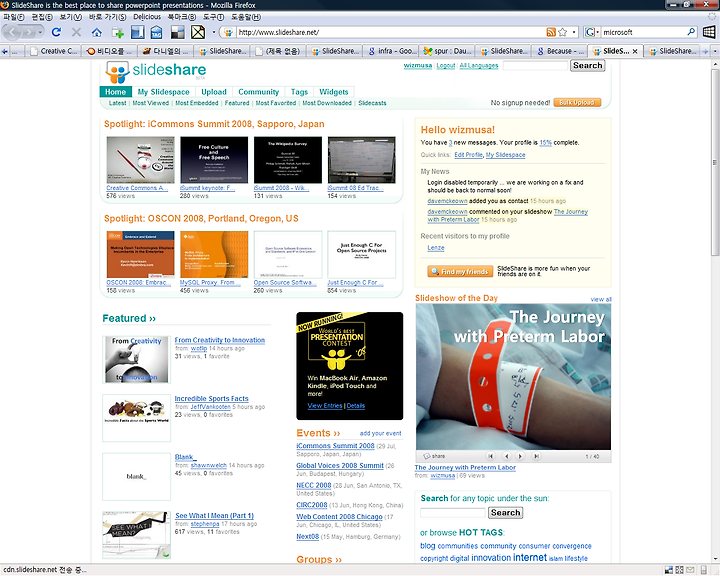Open the Incredible Sports Facts thumbnail
Viewport: 720px width, 576px height.
coord(136,418)
